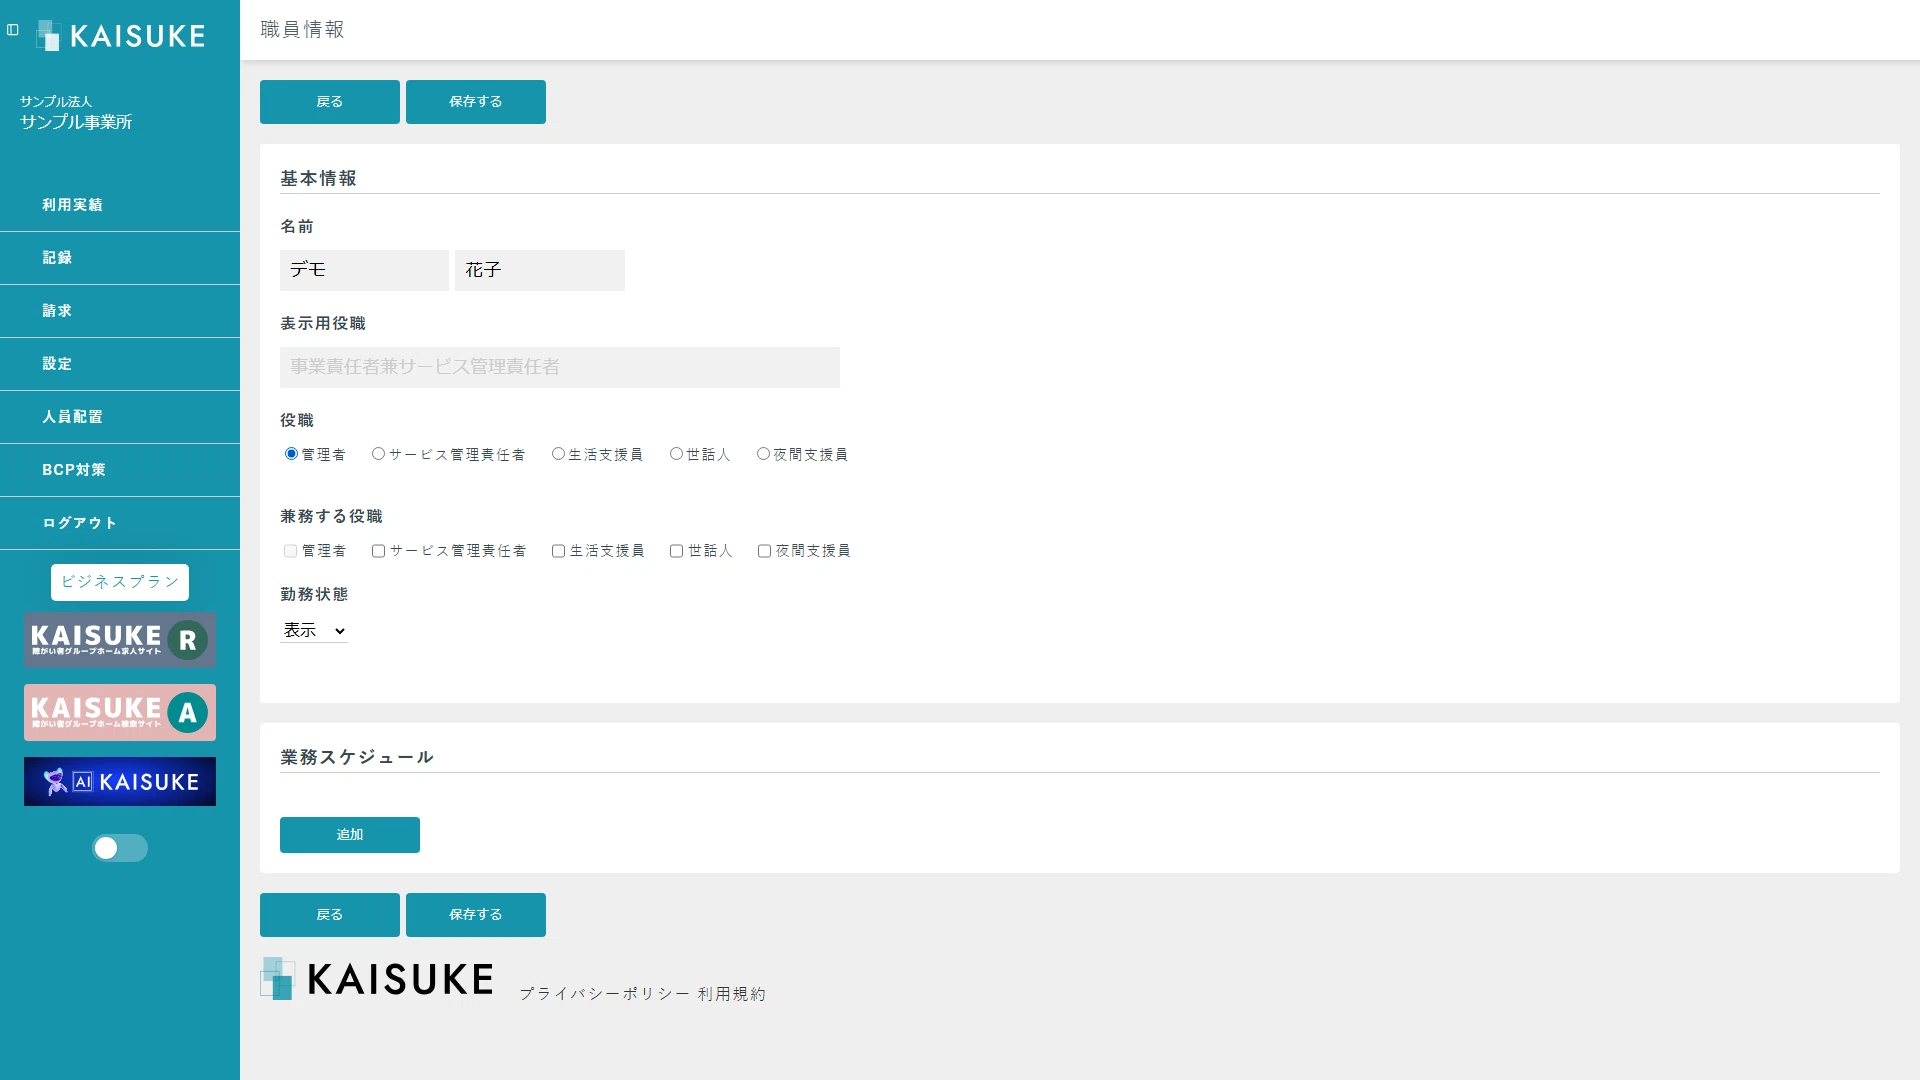The width and height of the screenshot is (1920, 1080).
Task: Check 生活支援員 under 兼務する役職
Action: coord(558,551)
